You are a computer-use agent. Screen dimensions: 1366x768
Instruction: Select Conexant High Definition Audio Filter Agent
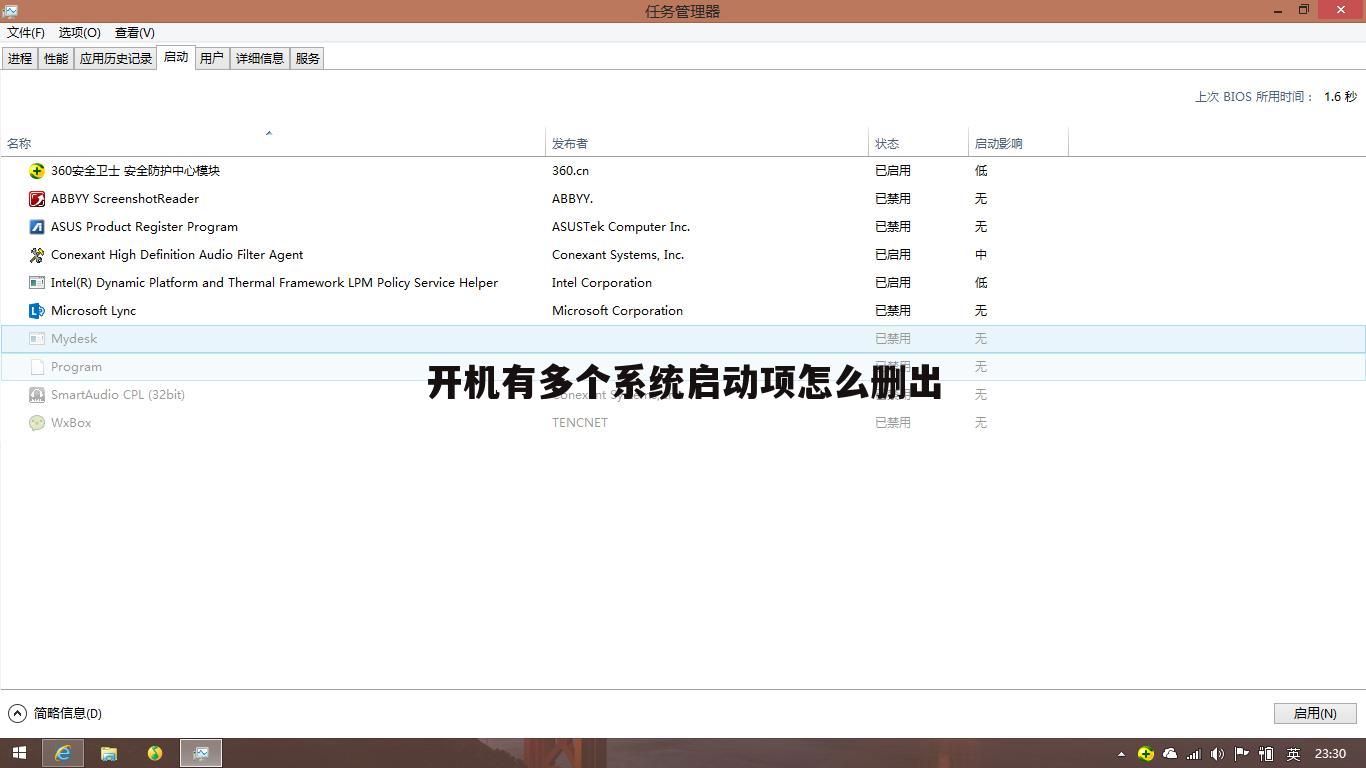(683, 255)
